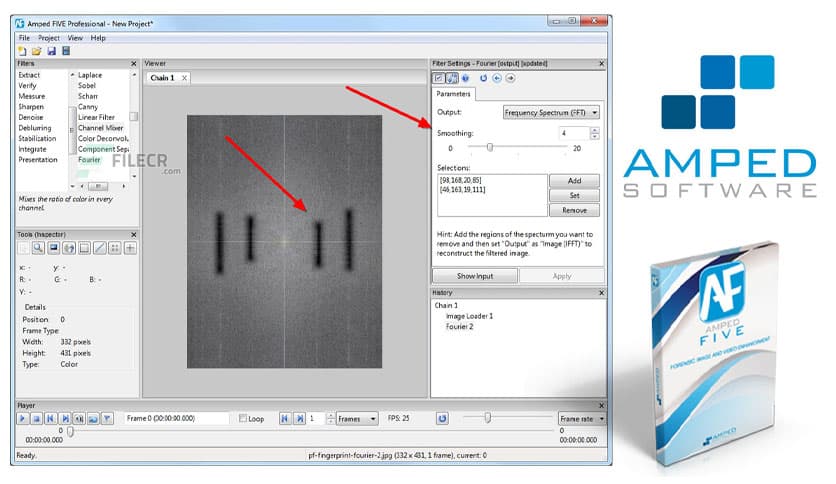This screenshot has width=836, height=484.
Task: Click the next filter right-arrow icon
Action: click(x=511, y=78)
